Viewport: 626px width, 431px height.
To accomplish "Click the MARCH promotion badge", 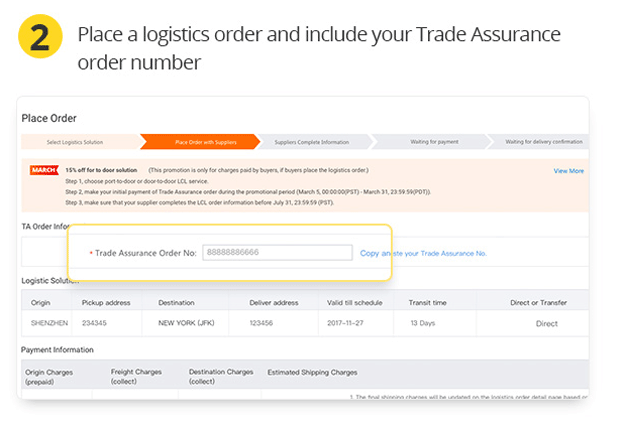I will pos(44,171).
